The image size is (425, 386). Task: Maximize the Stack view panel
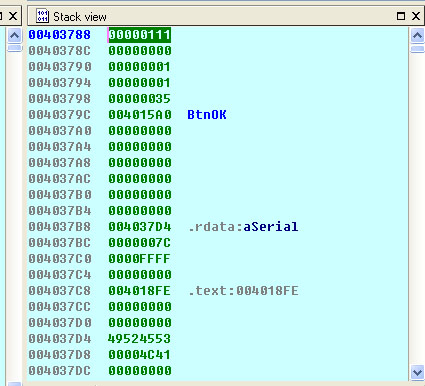point(401,16)
